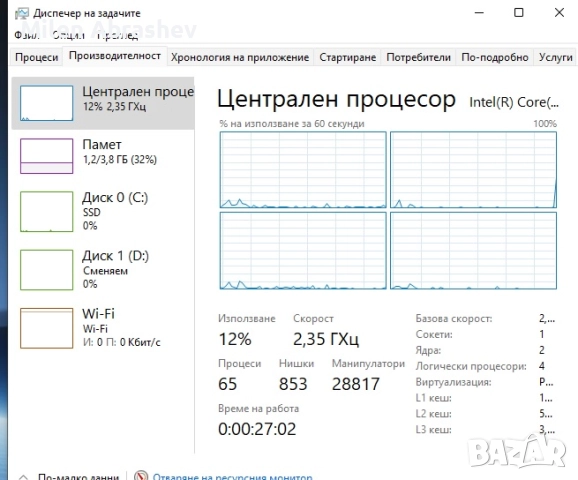Click memory mini graph thumbnail
This screenshot has height=480, width=578.
coord(46,156)
